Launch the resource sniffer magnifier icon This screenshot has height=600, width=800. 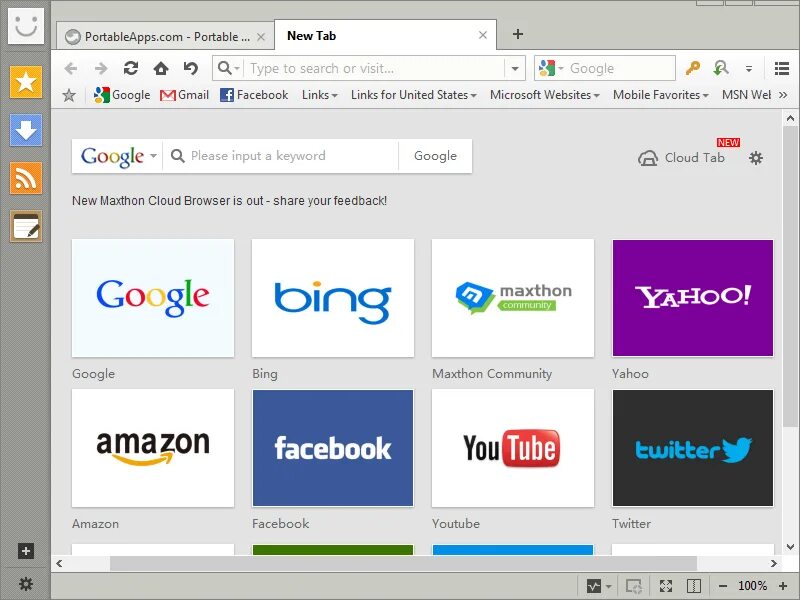click(x=722, y=68)
